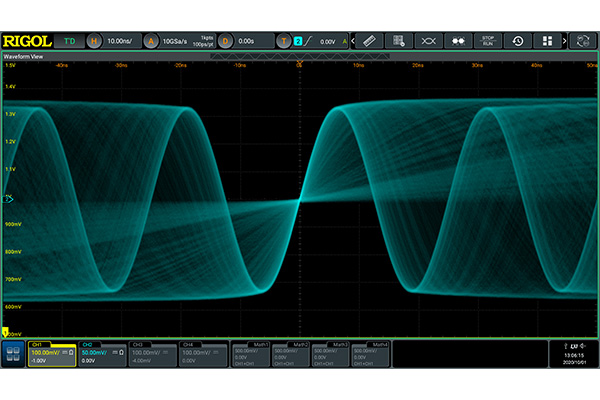Open the function navigation button bottom-left

coord(13,353)
